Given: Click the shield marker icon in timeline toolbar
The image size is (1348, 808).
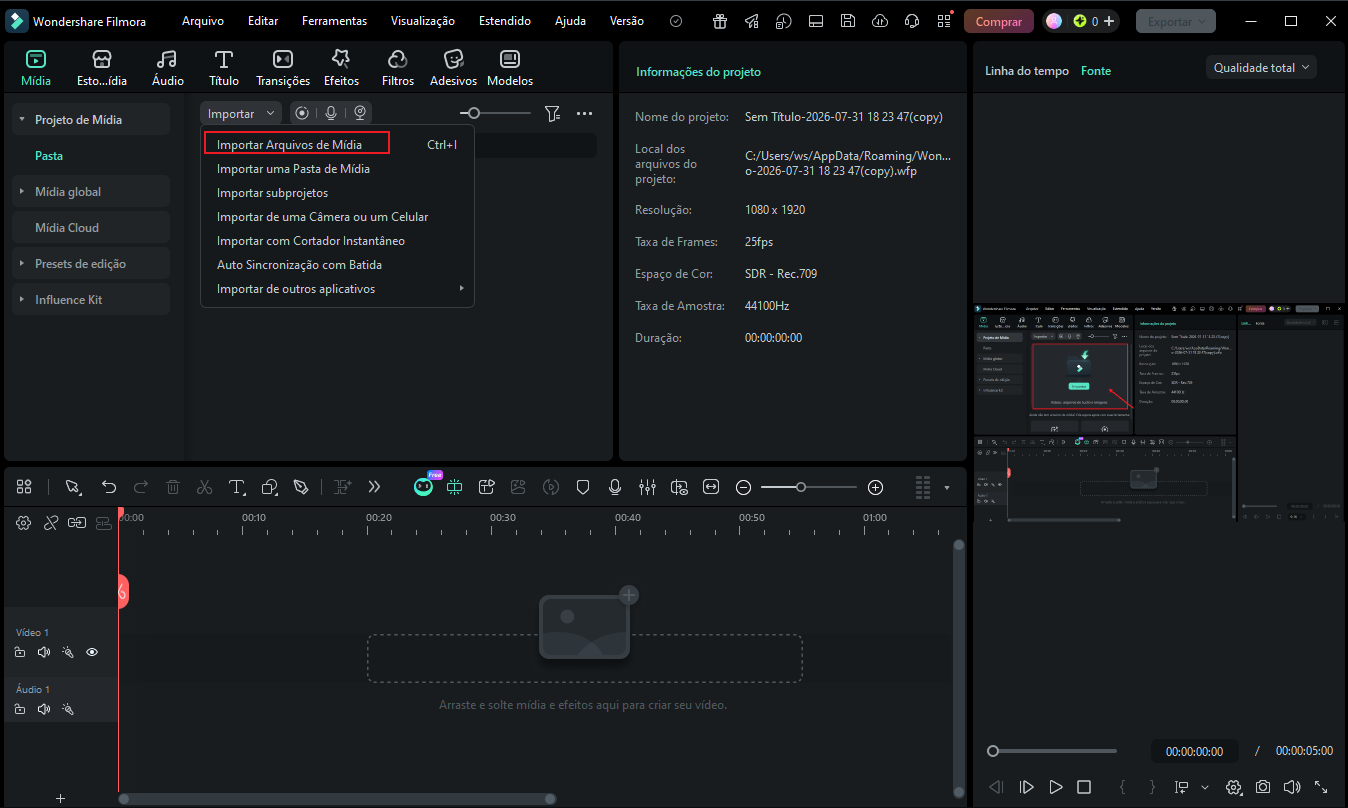Looking at the screenshot, I should click(583, 487).
